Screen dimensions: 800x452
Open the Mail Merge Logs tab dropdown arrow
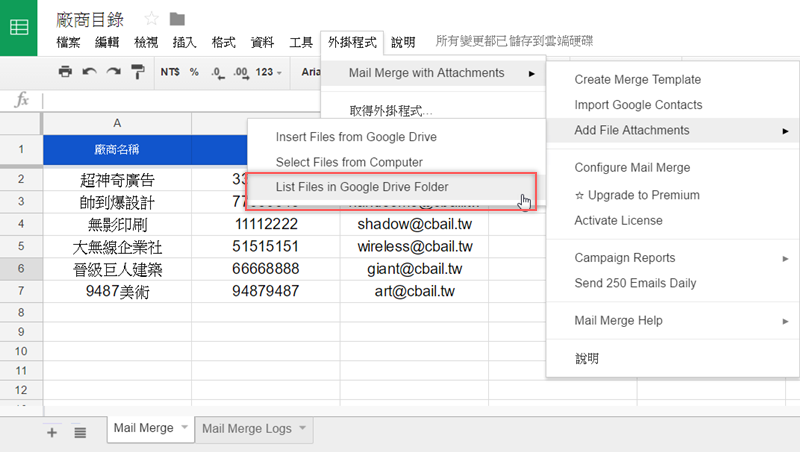point(303,428)
